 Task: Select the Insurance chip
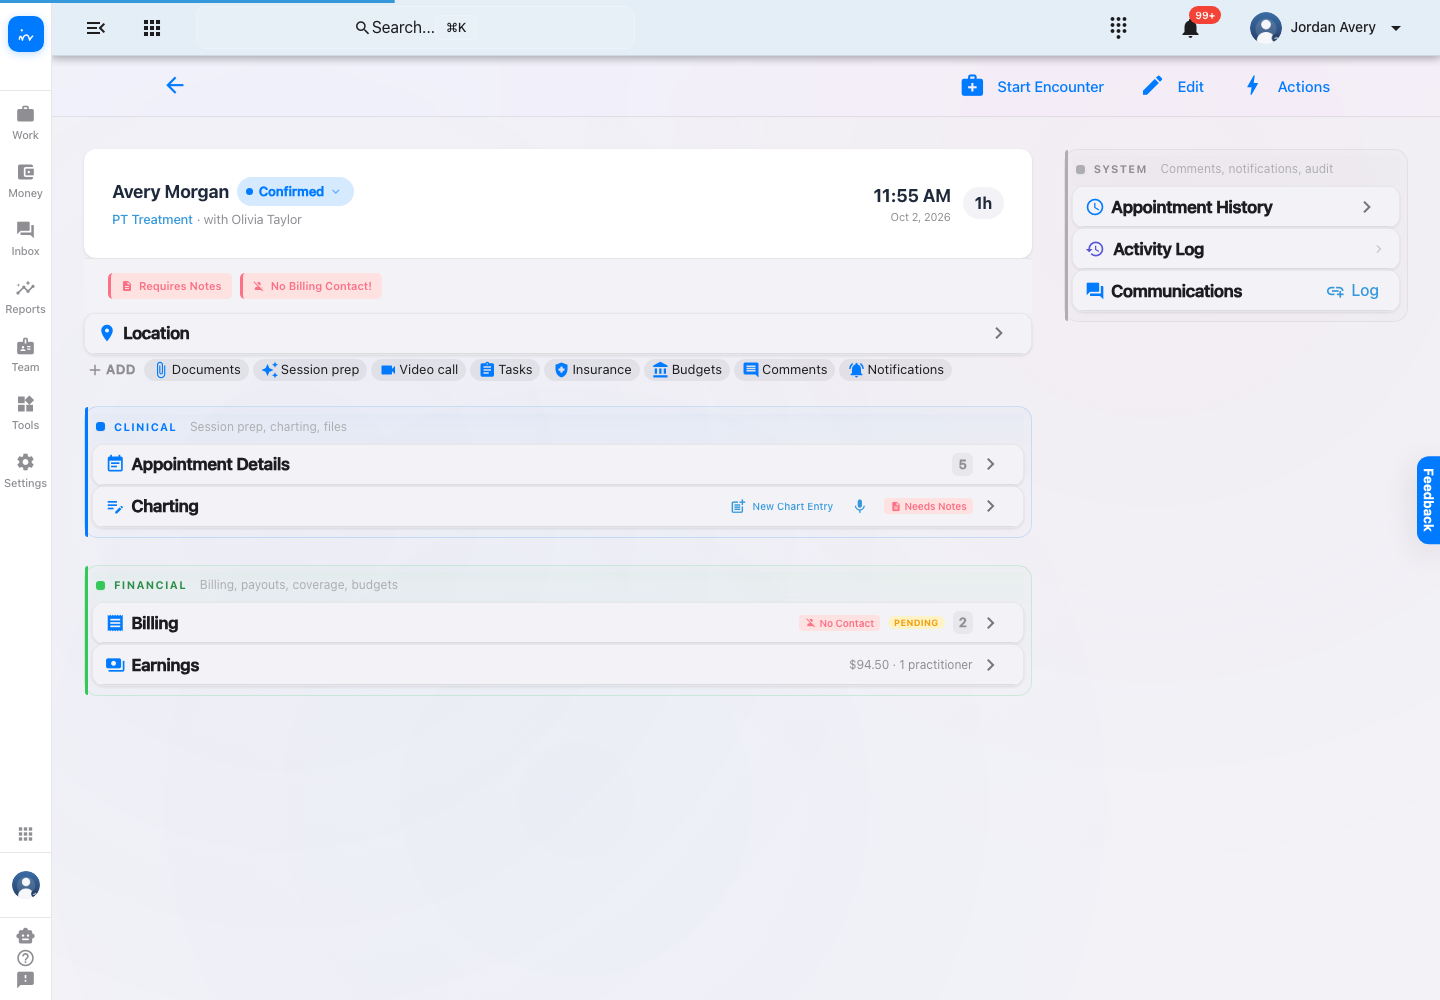point(592,370)
